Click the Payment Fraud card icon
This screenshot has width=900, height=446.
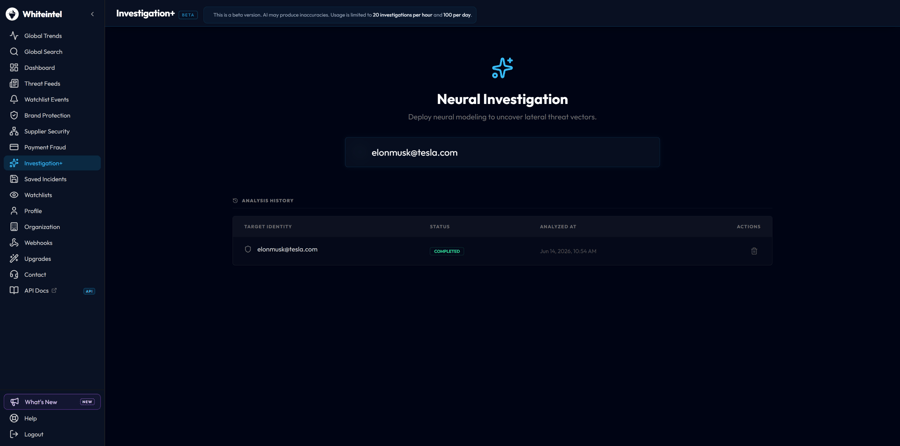14,147
